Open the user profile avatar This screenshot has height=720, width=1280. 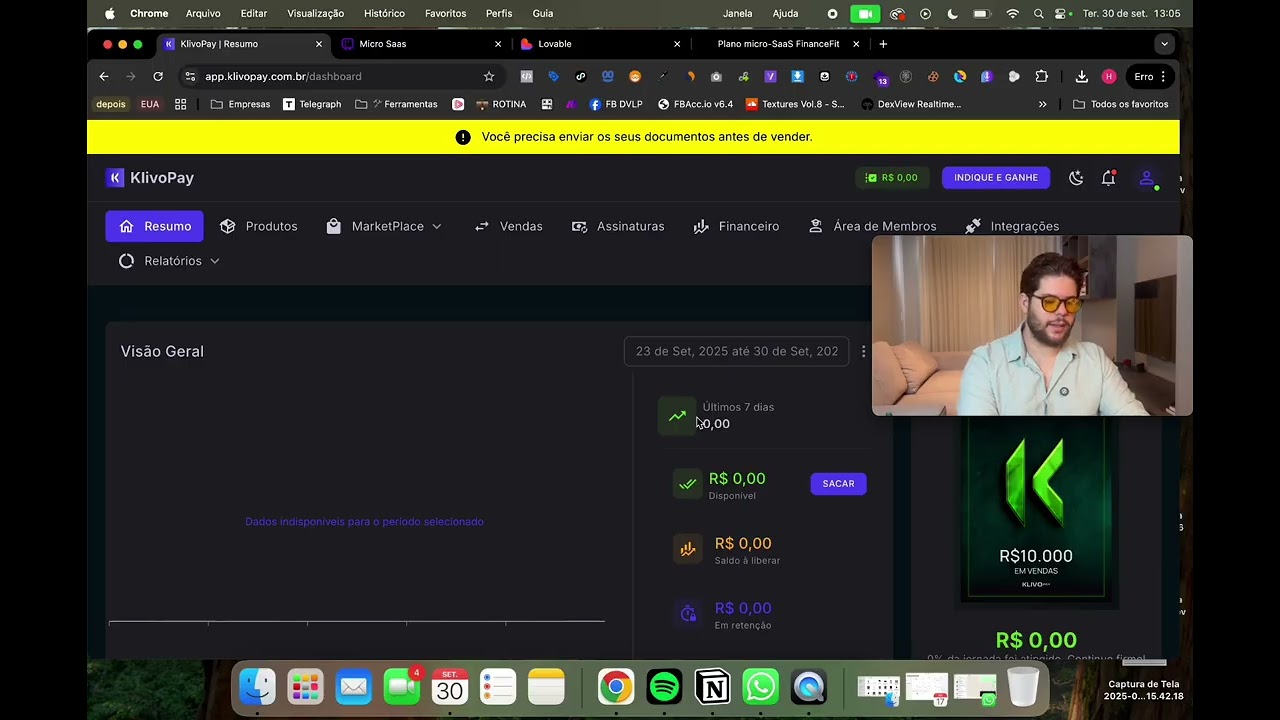click(x=1147, y=178)
